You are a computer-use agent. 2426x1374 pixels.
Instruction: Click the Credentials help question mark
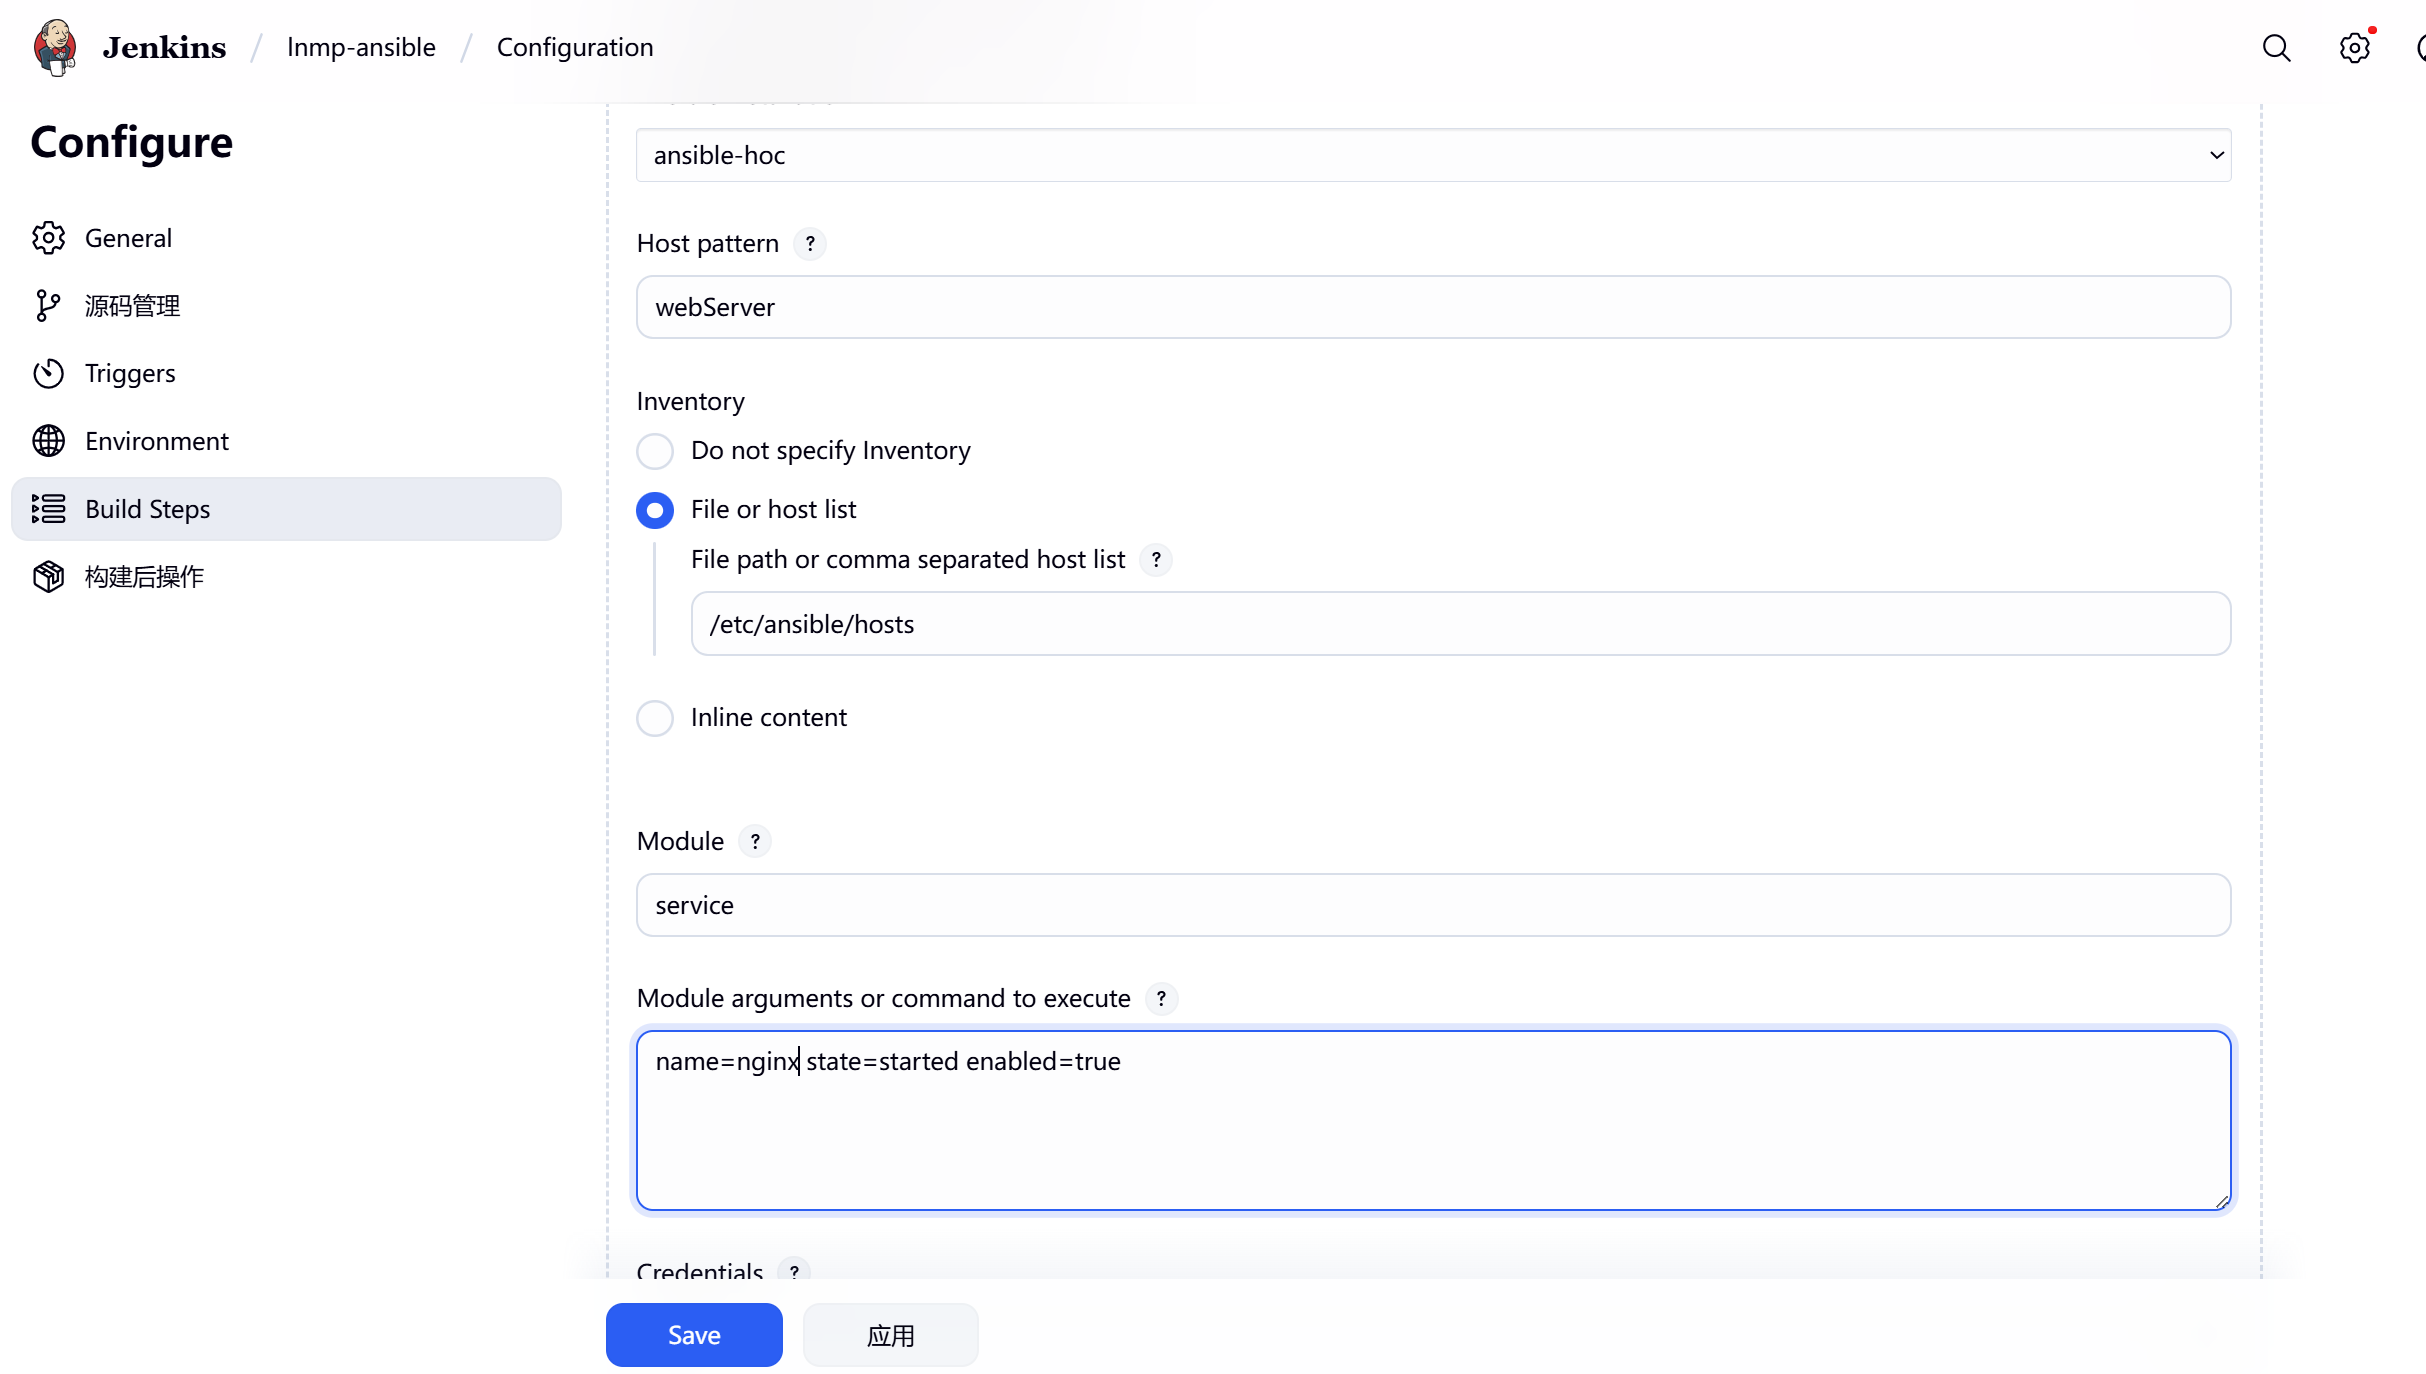794,1271
